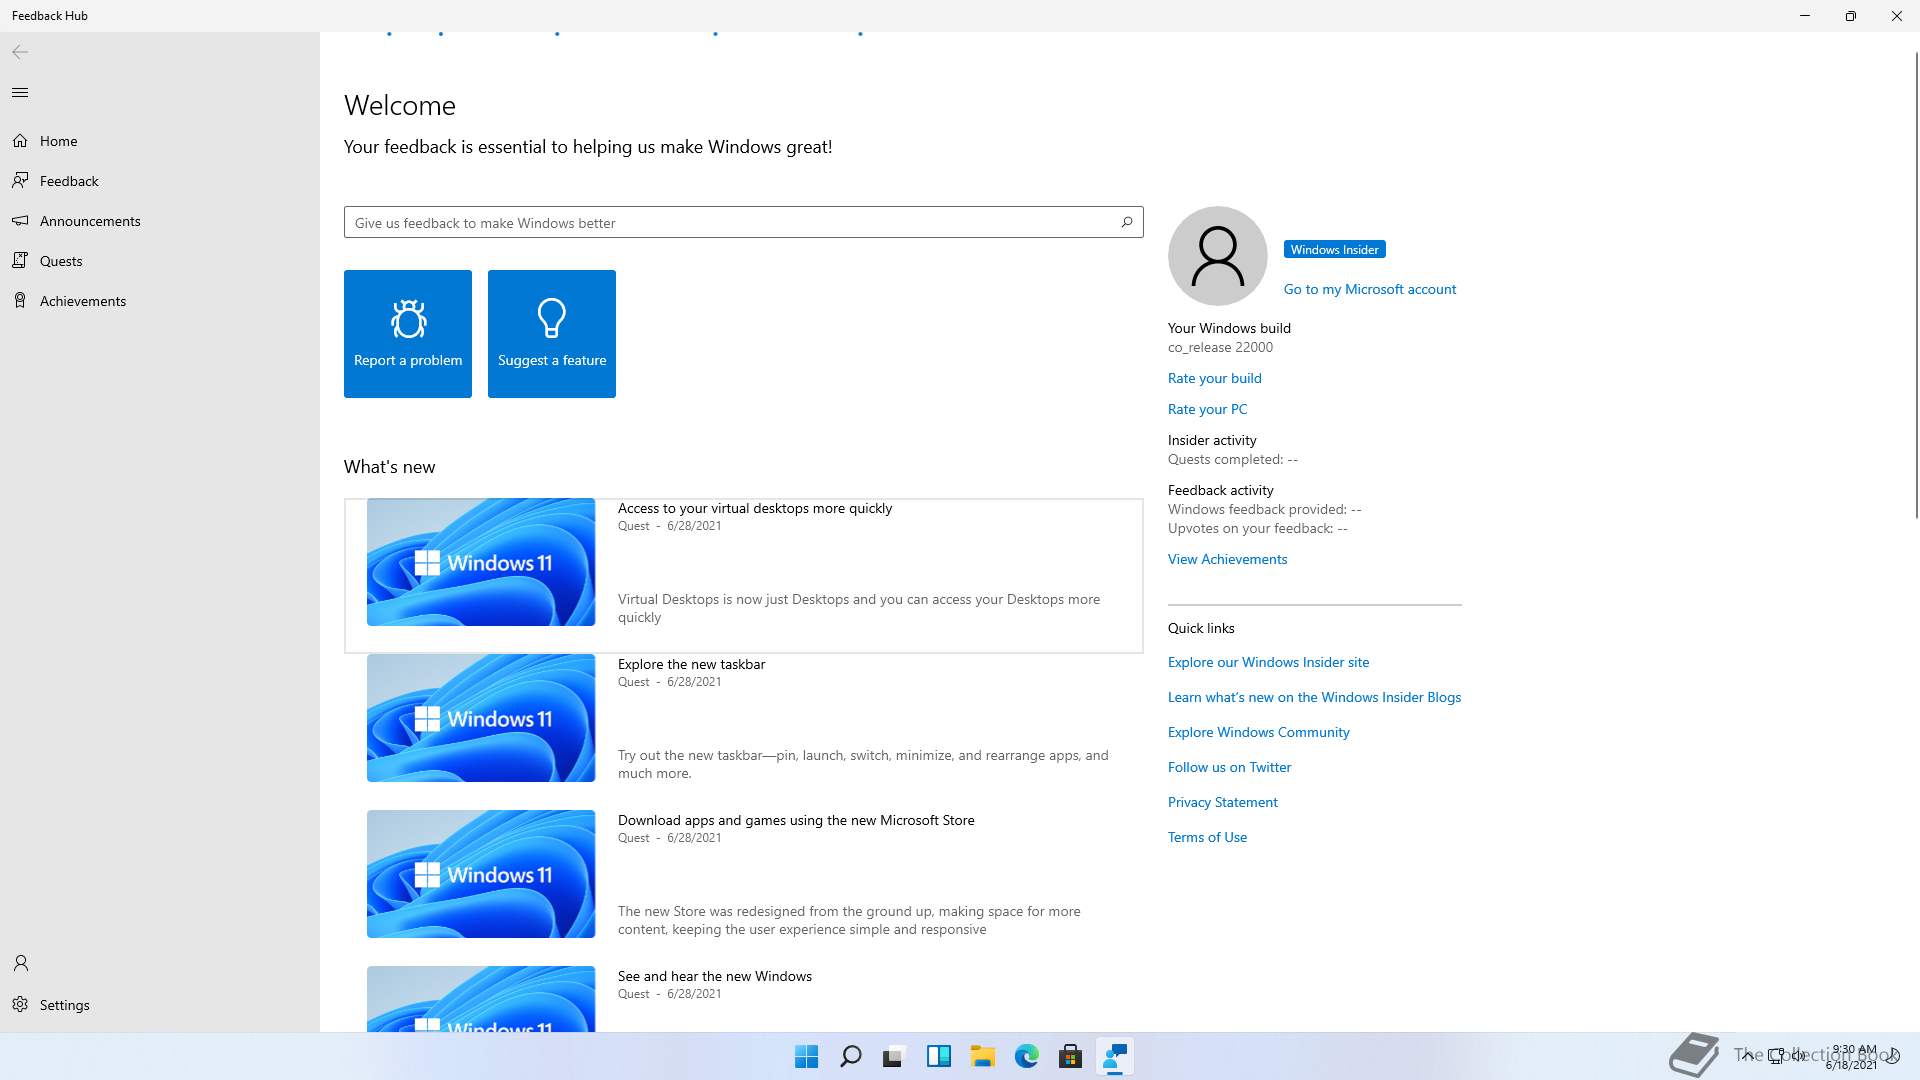Open the Widgets taskbar icon

click(x=938, y=1057)
